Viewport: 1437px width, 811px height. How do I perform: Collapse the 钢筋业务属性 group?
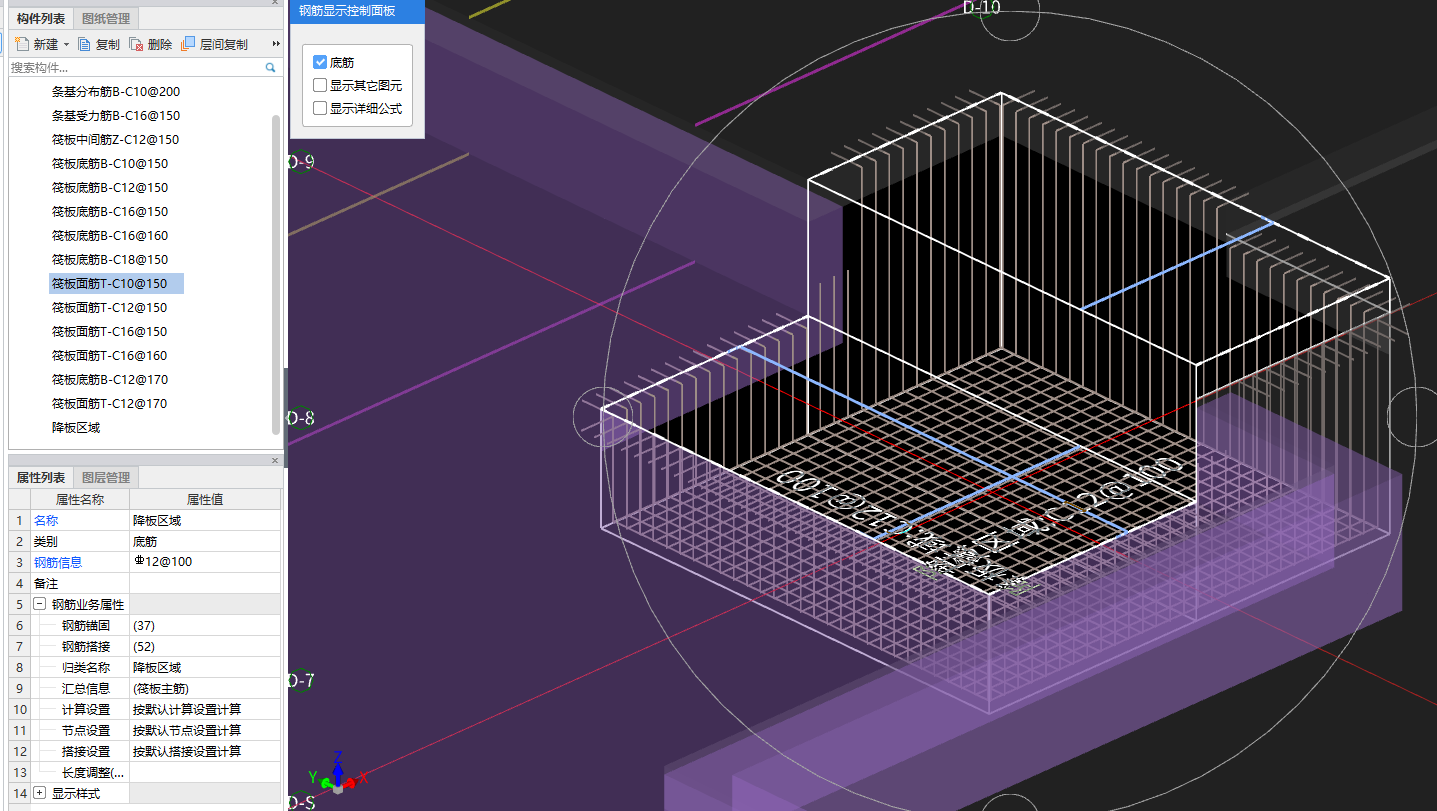coord(39,604)
